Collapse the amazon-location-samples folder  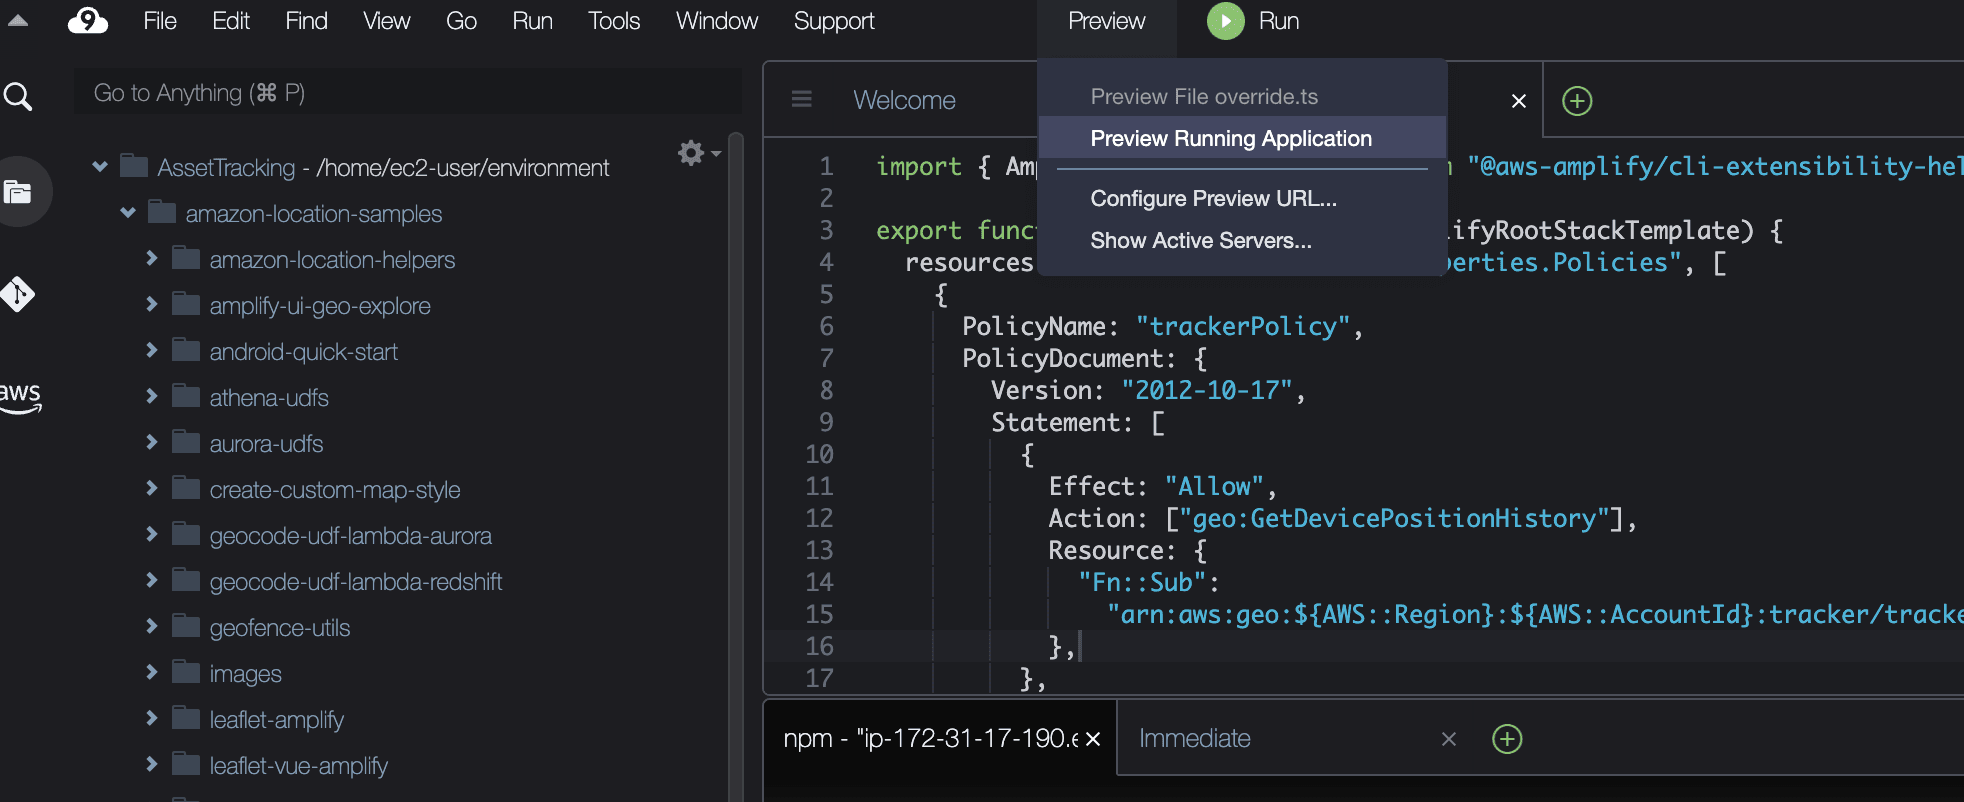(128, 213)
